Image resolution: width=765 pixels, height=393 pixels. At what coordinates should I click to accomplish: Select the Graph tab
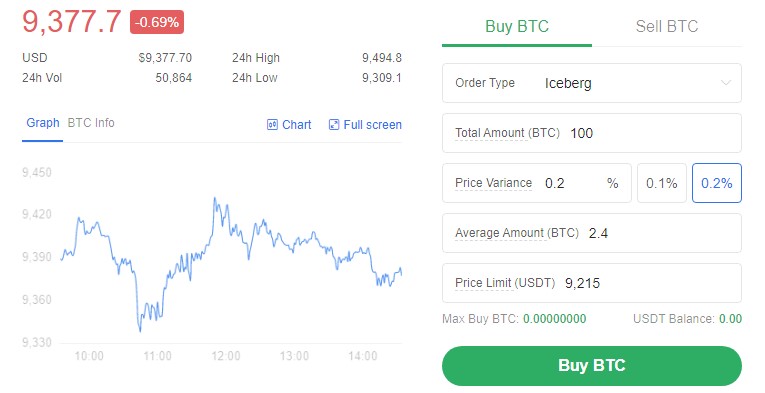click(42, 123)
